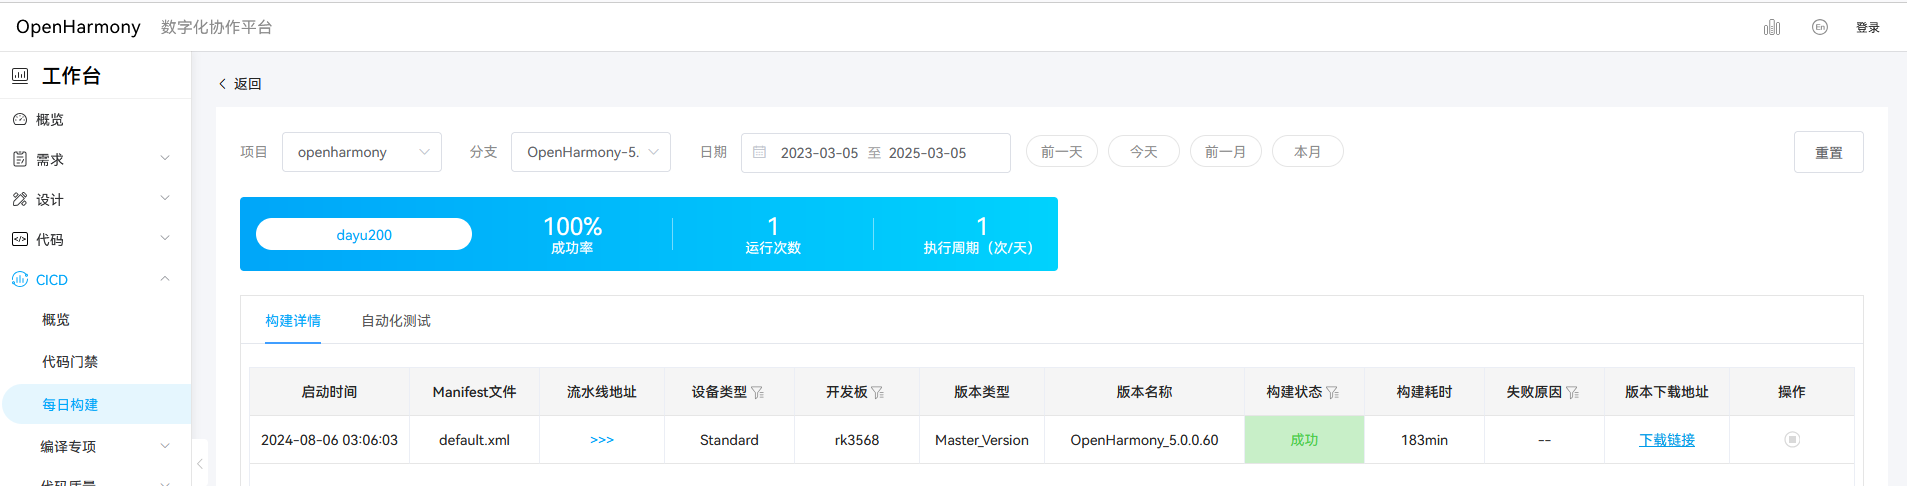Screen dimensions: 1907x486
Task: Open the 下载链接 download link
Action: [1667, 440]
